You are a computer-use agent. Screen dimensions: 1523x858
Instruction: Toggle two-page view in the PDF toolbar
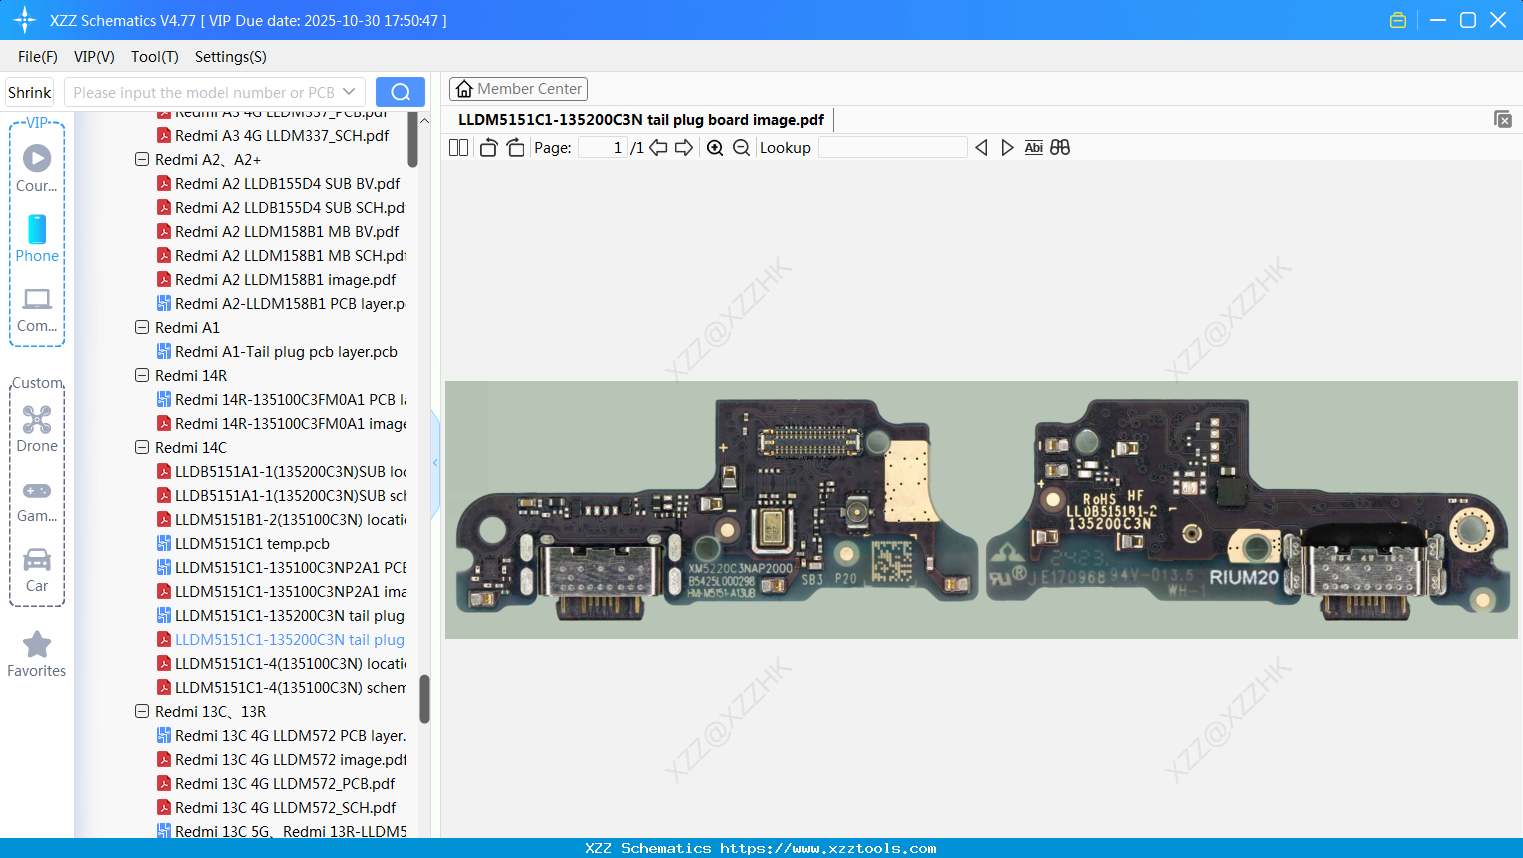457,147
